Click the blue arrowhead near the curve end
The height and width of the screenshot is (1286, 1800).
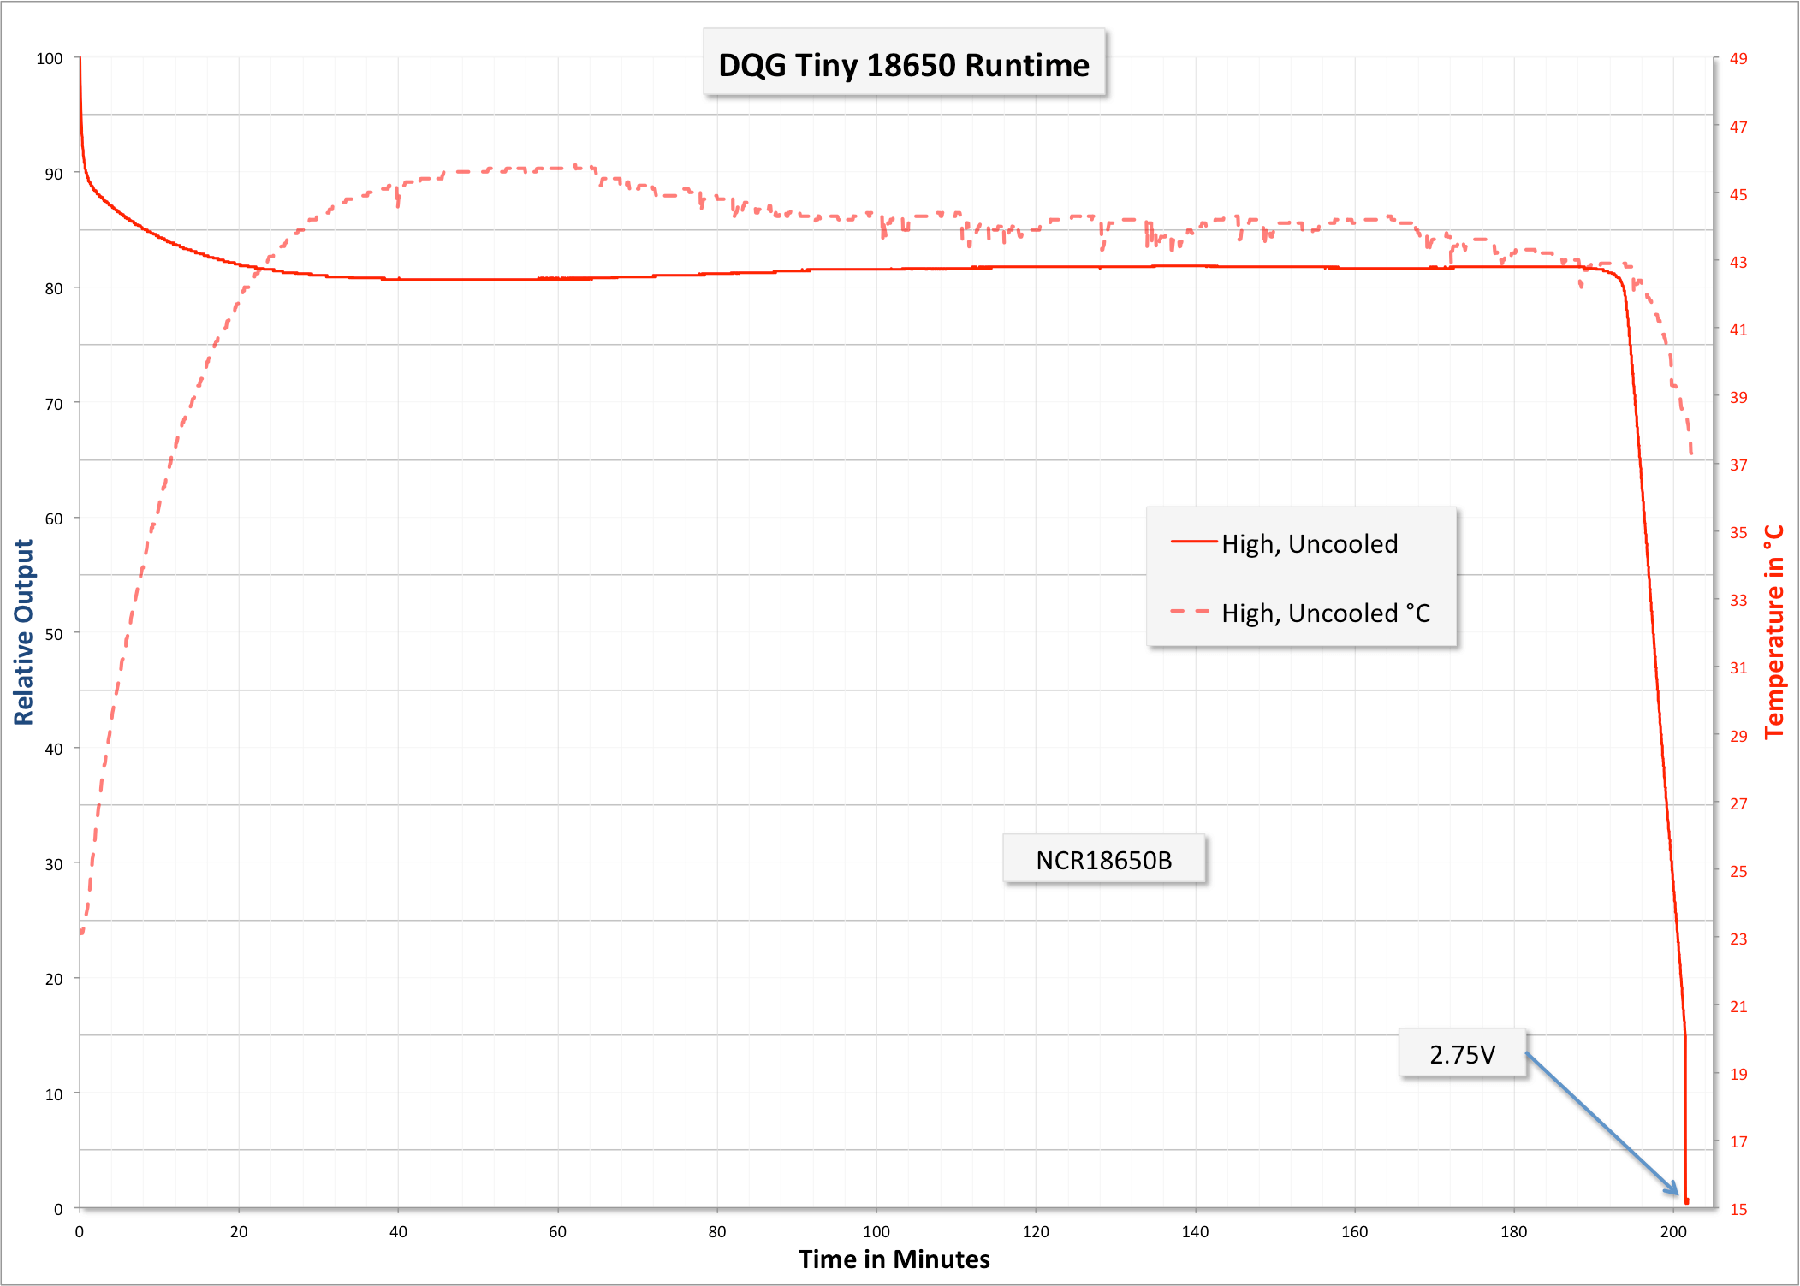(1671, 1188)
